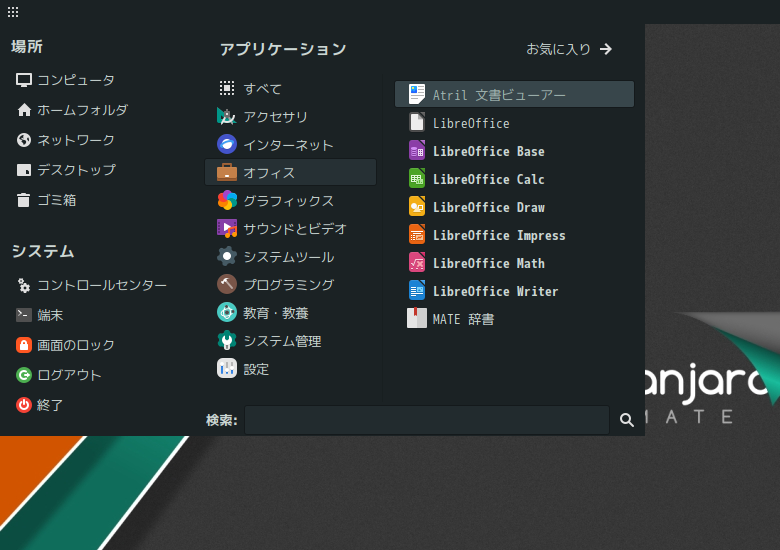
Task: Select the インターネット category
Action: tap(291, 145)
